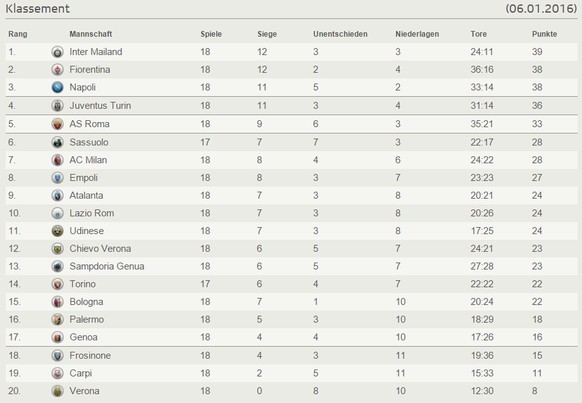Click the Sassuolo crest icon
Image resolution: width=582 pixels, height=403 pixels.
click(x=58, y=142)
